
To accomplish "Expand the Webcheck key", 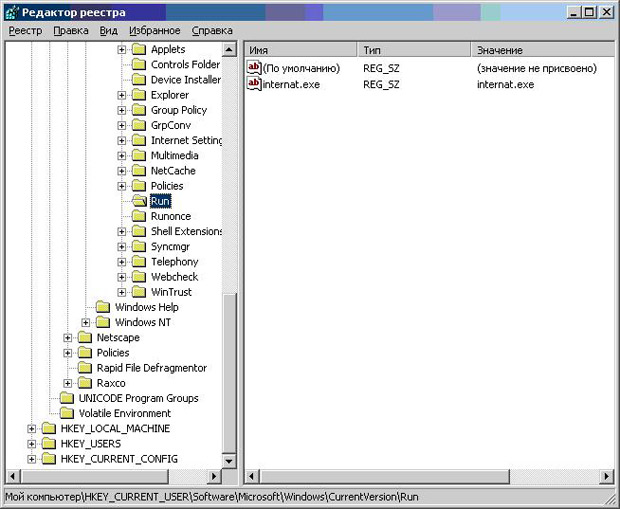I will point(122,277).
